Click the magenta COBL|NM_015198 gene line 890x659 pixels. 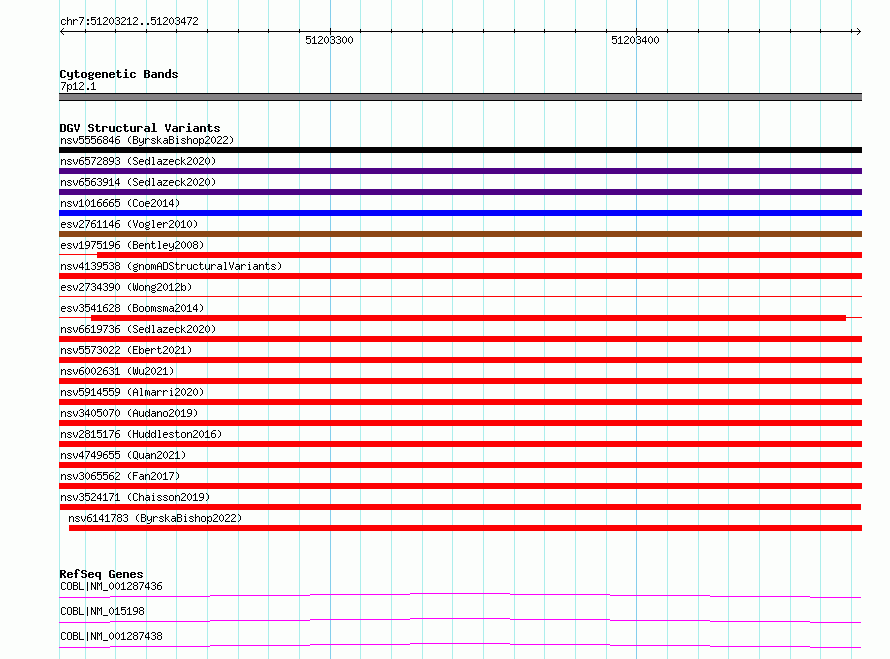point(460,620)
